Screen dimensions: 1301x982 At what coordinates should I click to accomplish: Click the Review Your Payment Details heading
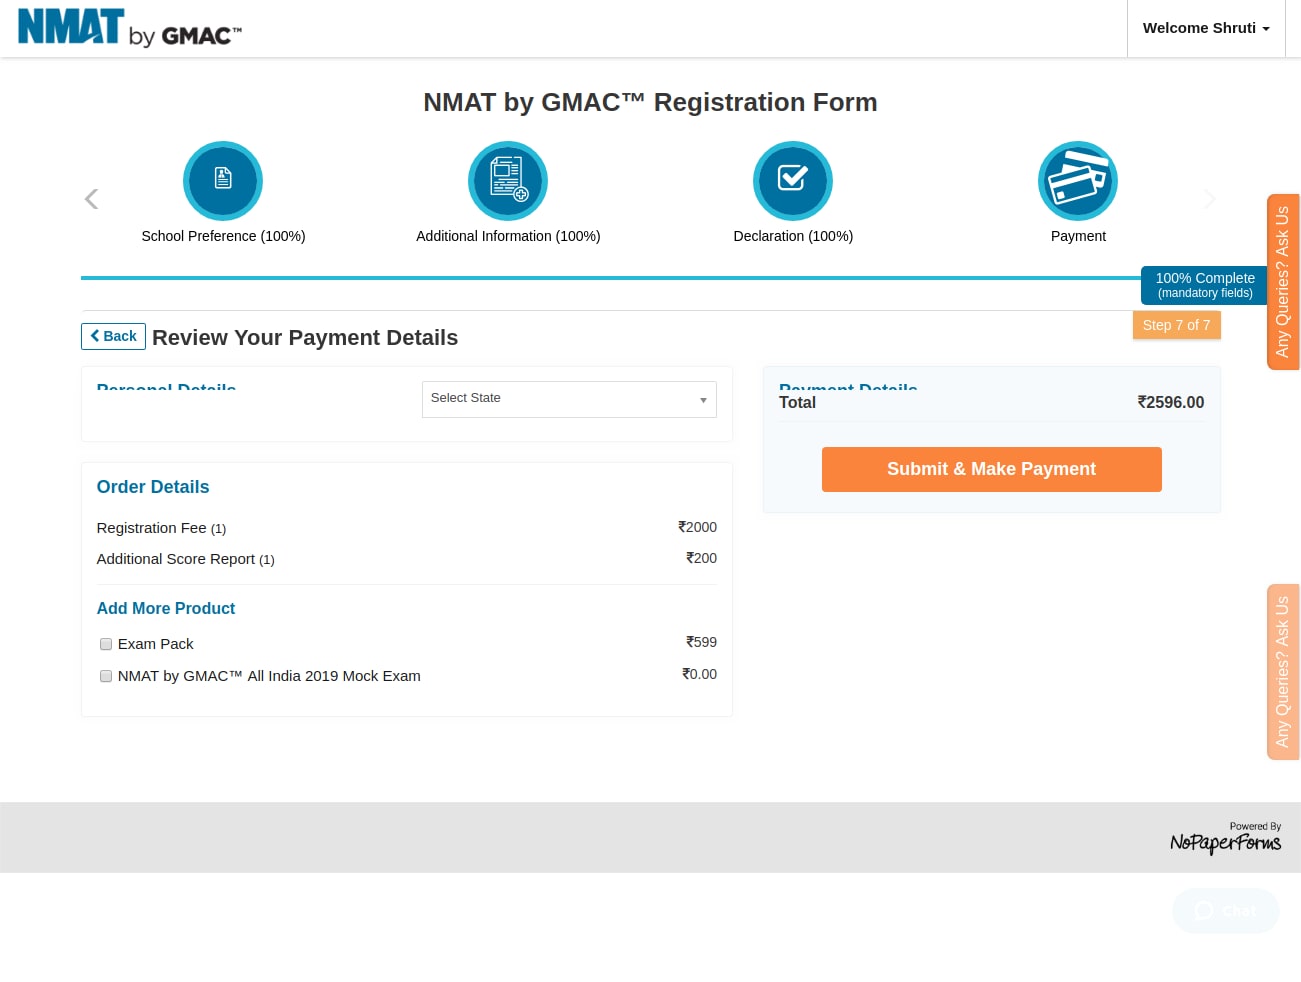pos(305,338)
